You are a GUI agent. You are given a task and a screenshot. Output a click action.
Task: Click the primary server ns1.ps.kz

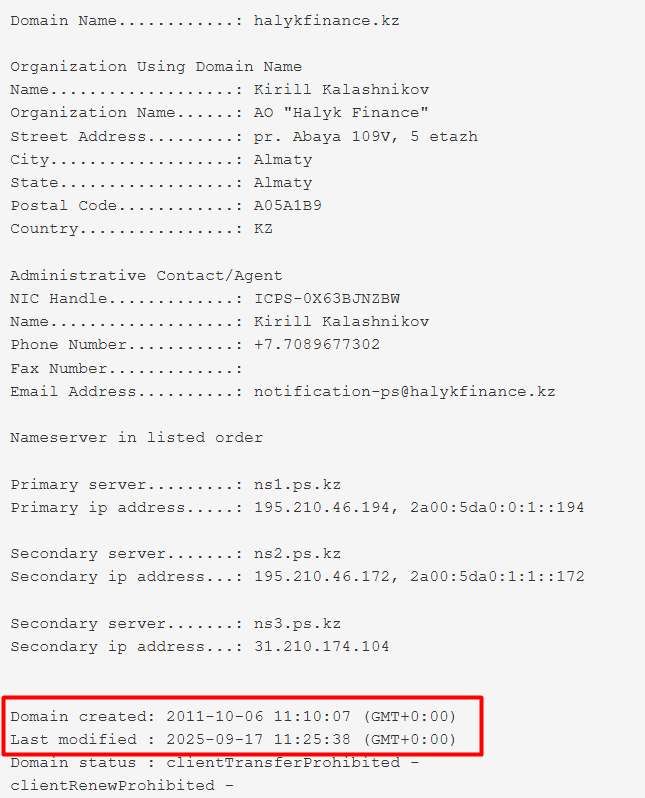point(297,484)
